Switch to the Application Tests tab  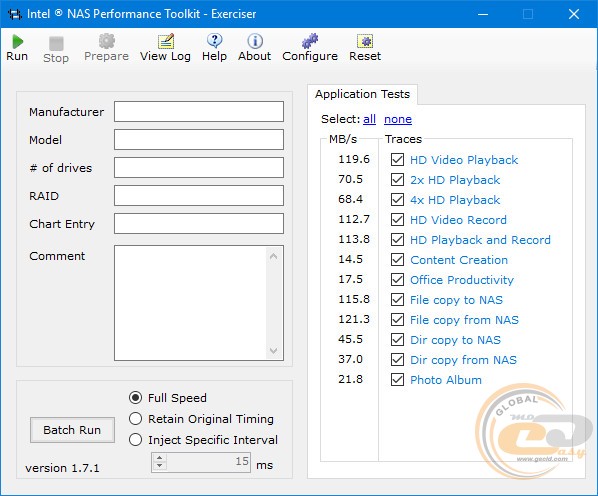[x=362, y=94]
